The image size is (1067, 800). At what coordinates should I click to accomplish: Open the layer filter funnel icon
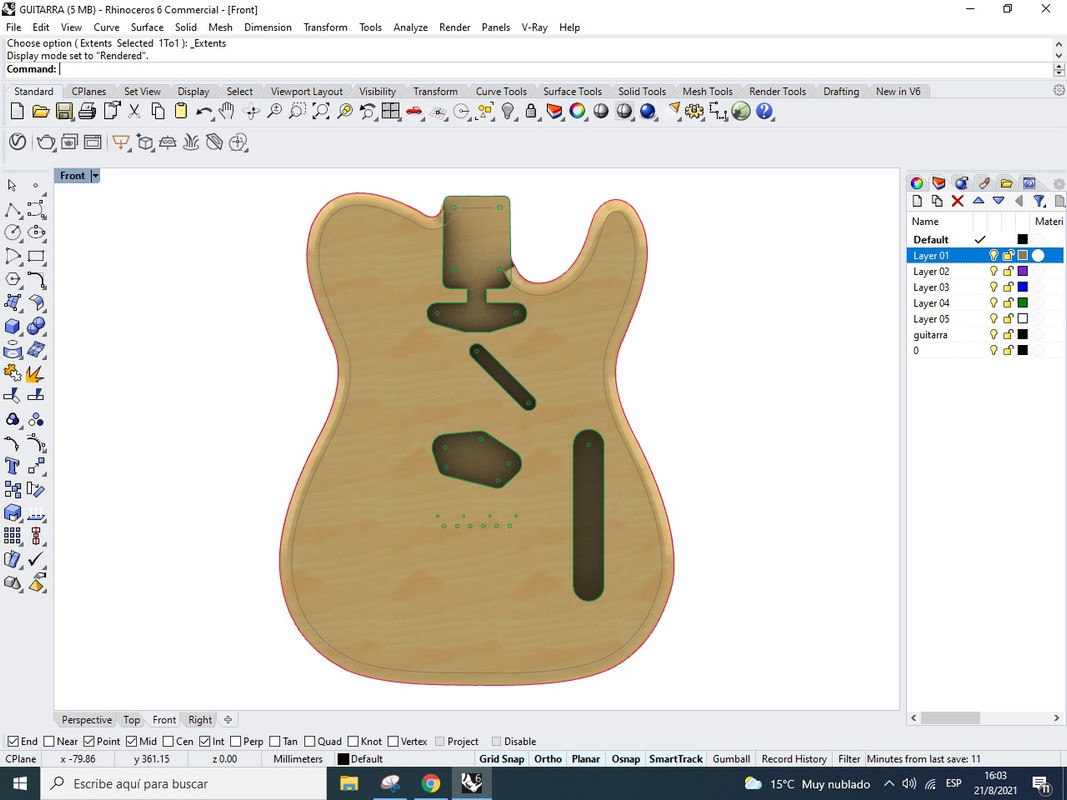coord(1040,201)
